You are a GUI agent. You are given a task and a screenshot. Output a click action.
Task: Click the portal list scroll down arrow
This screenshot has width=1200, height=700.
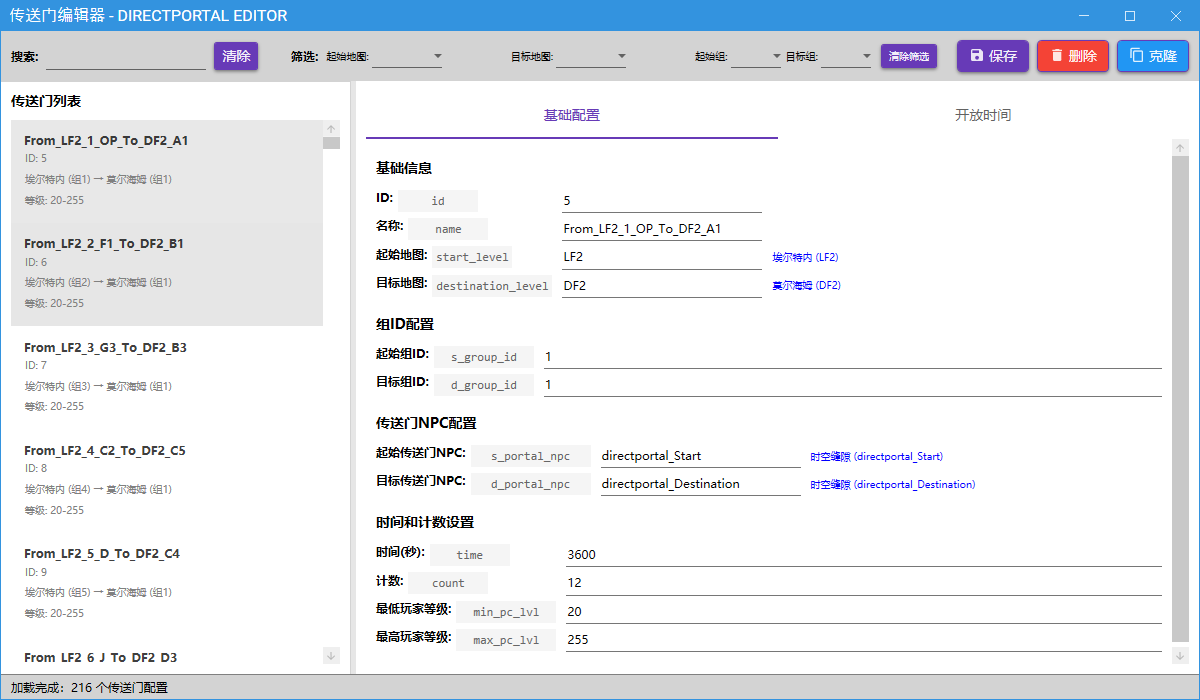click(331, 655)
